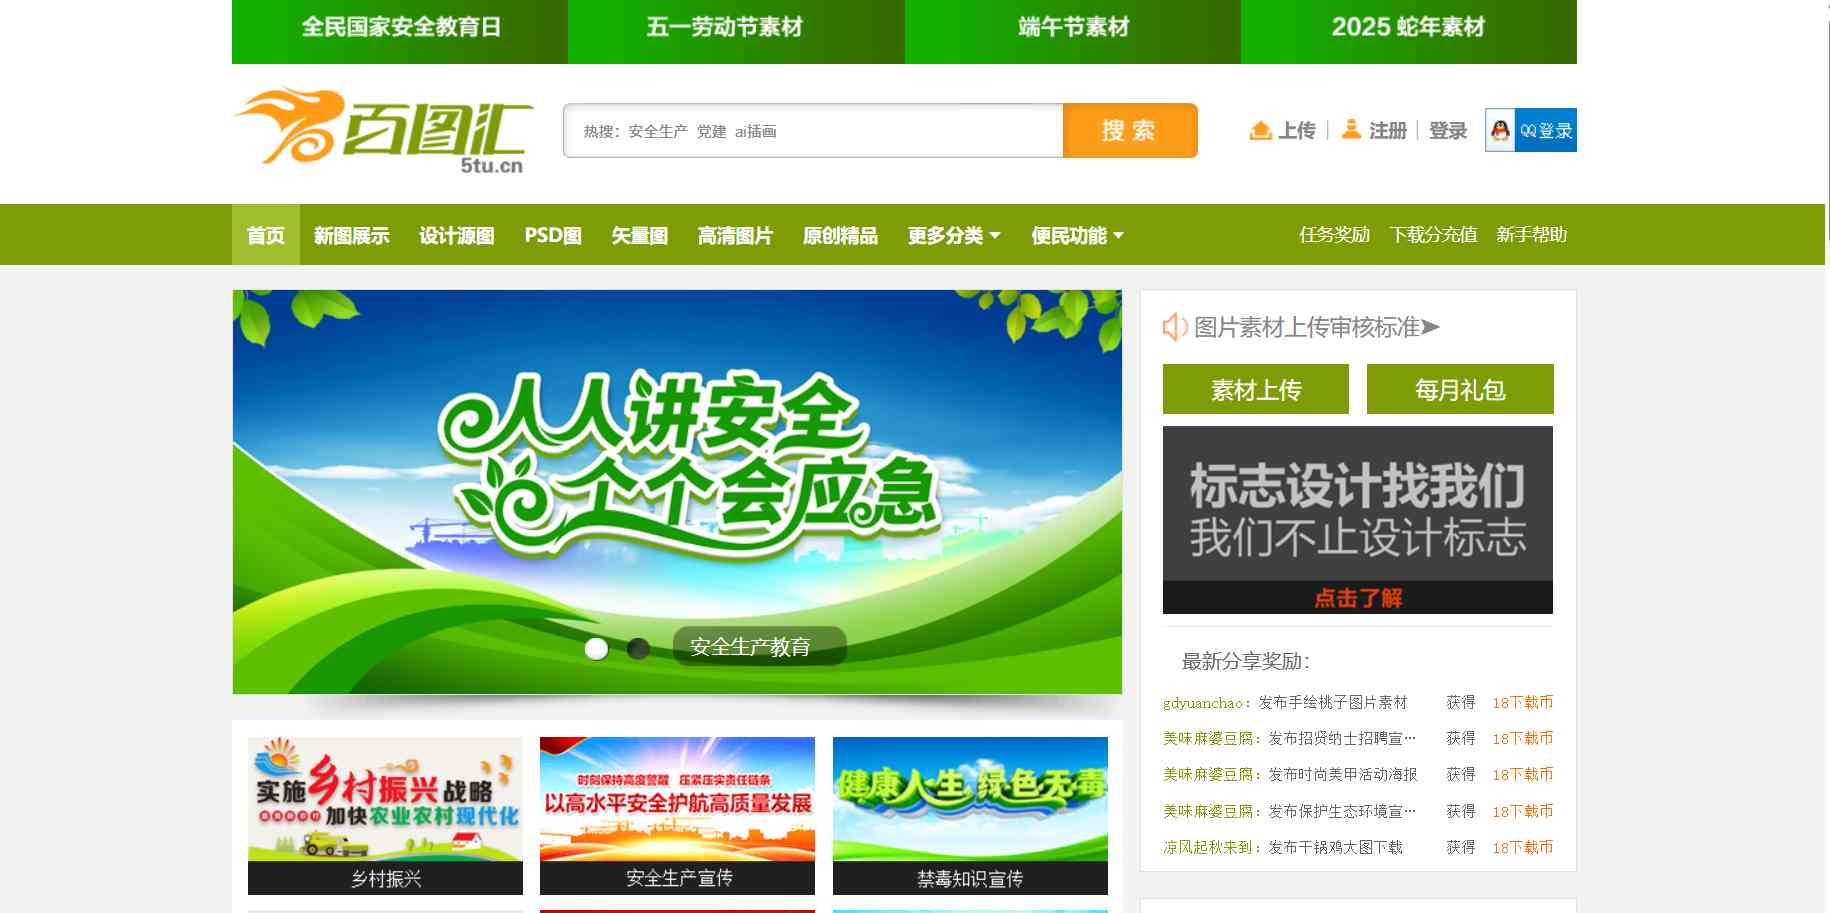
Task: Open the PSD图 navigation tab
Action: point(553,236)
